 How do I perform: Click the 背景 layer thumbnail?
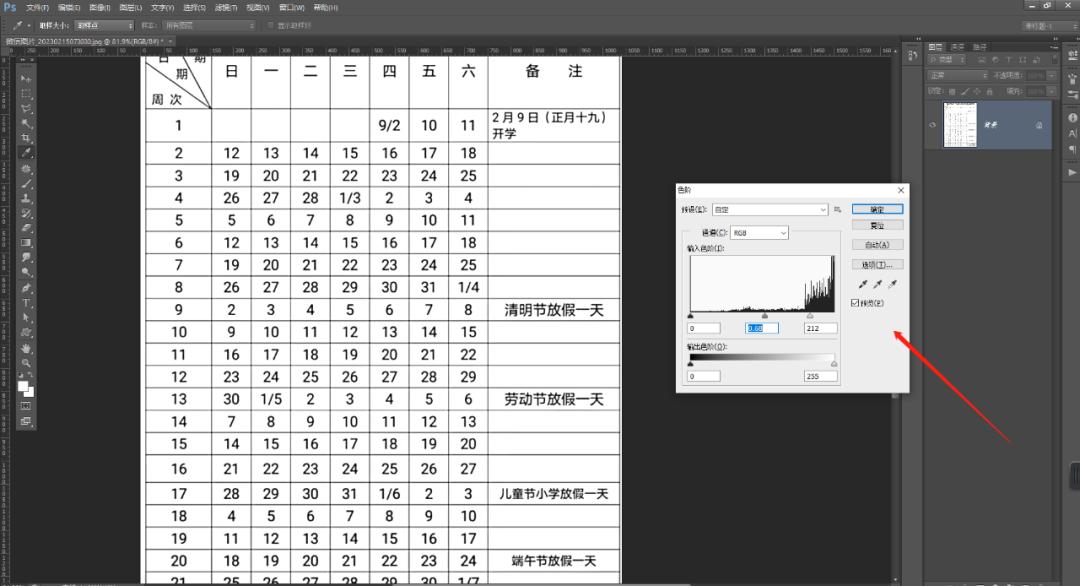(960, 124)
